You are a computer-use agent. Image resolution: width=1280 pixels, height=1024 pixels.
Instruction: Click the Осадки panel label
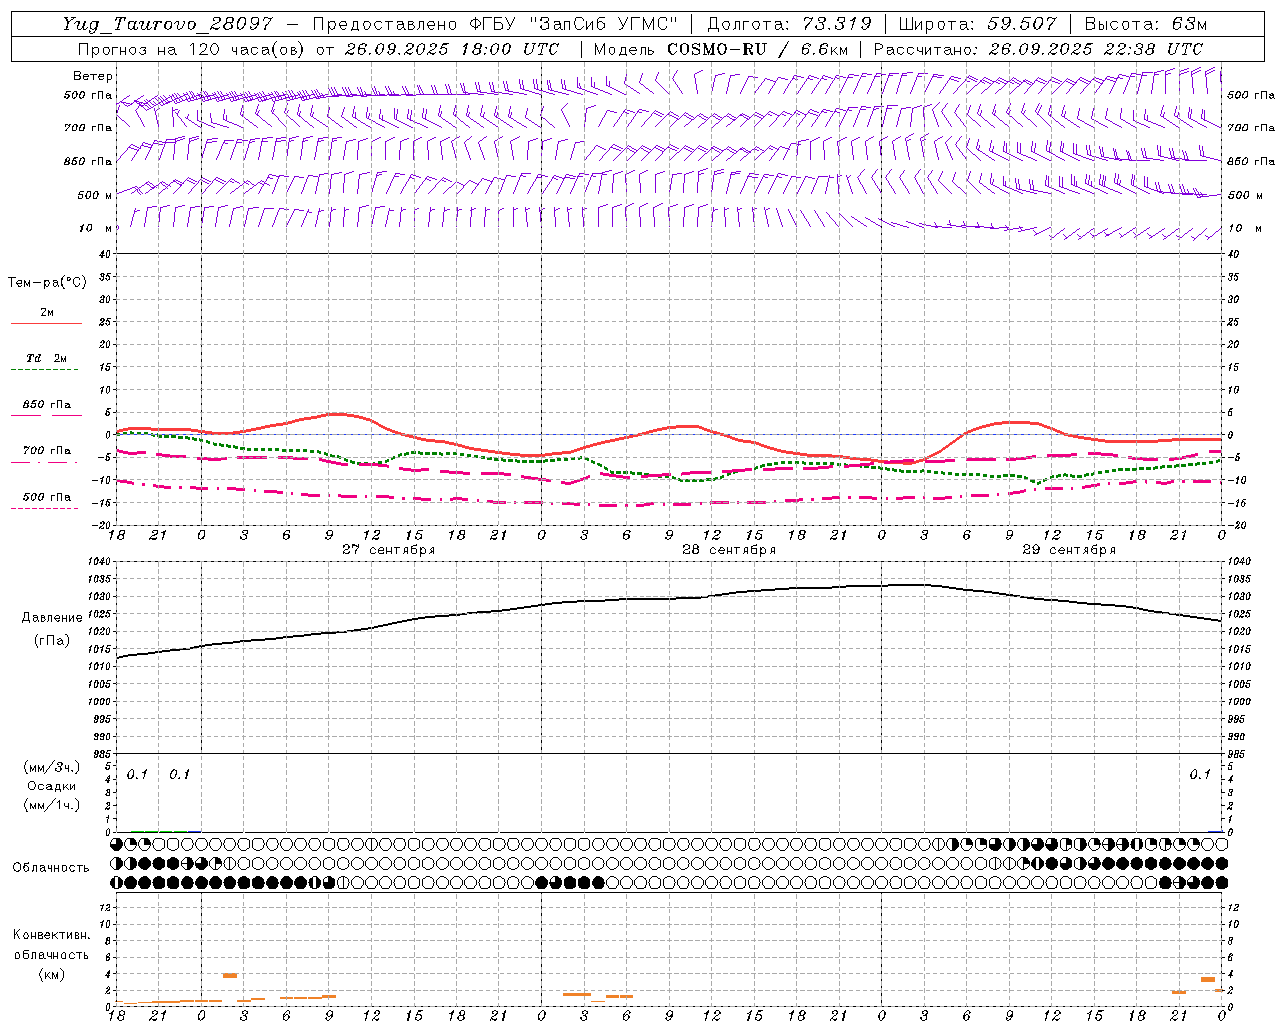(52, 786)
